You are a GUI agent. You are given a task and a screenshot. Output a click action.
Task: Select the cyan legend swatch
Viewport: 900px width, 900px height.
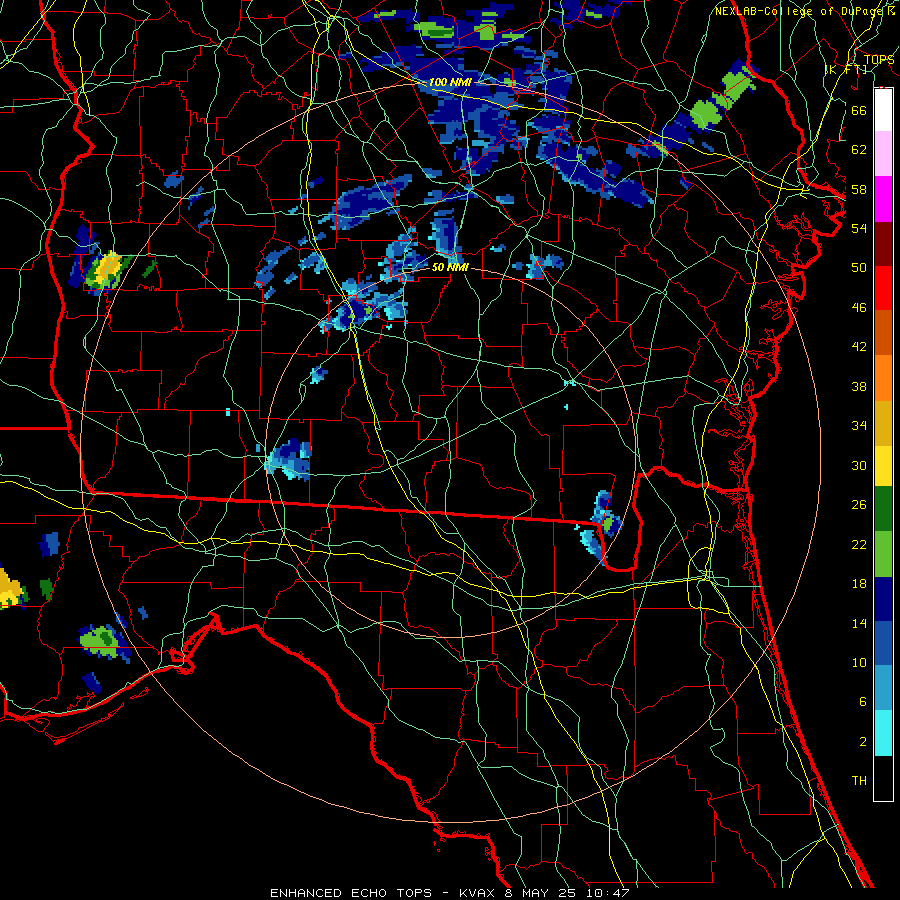[x=883, y=733]
